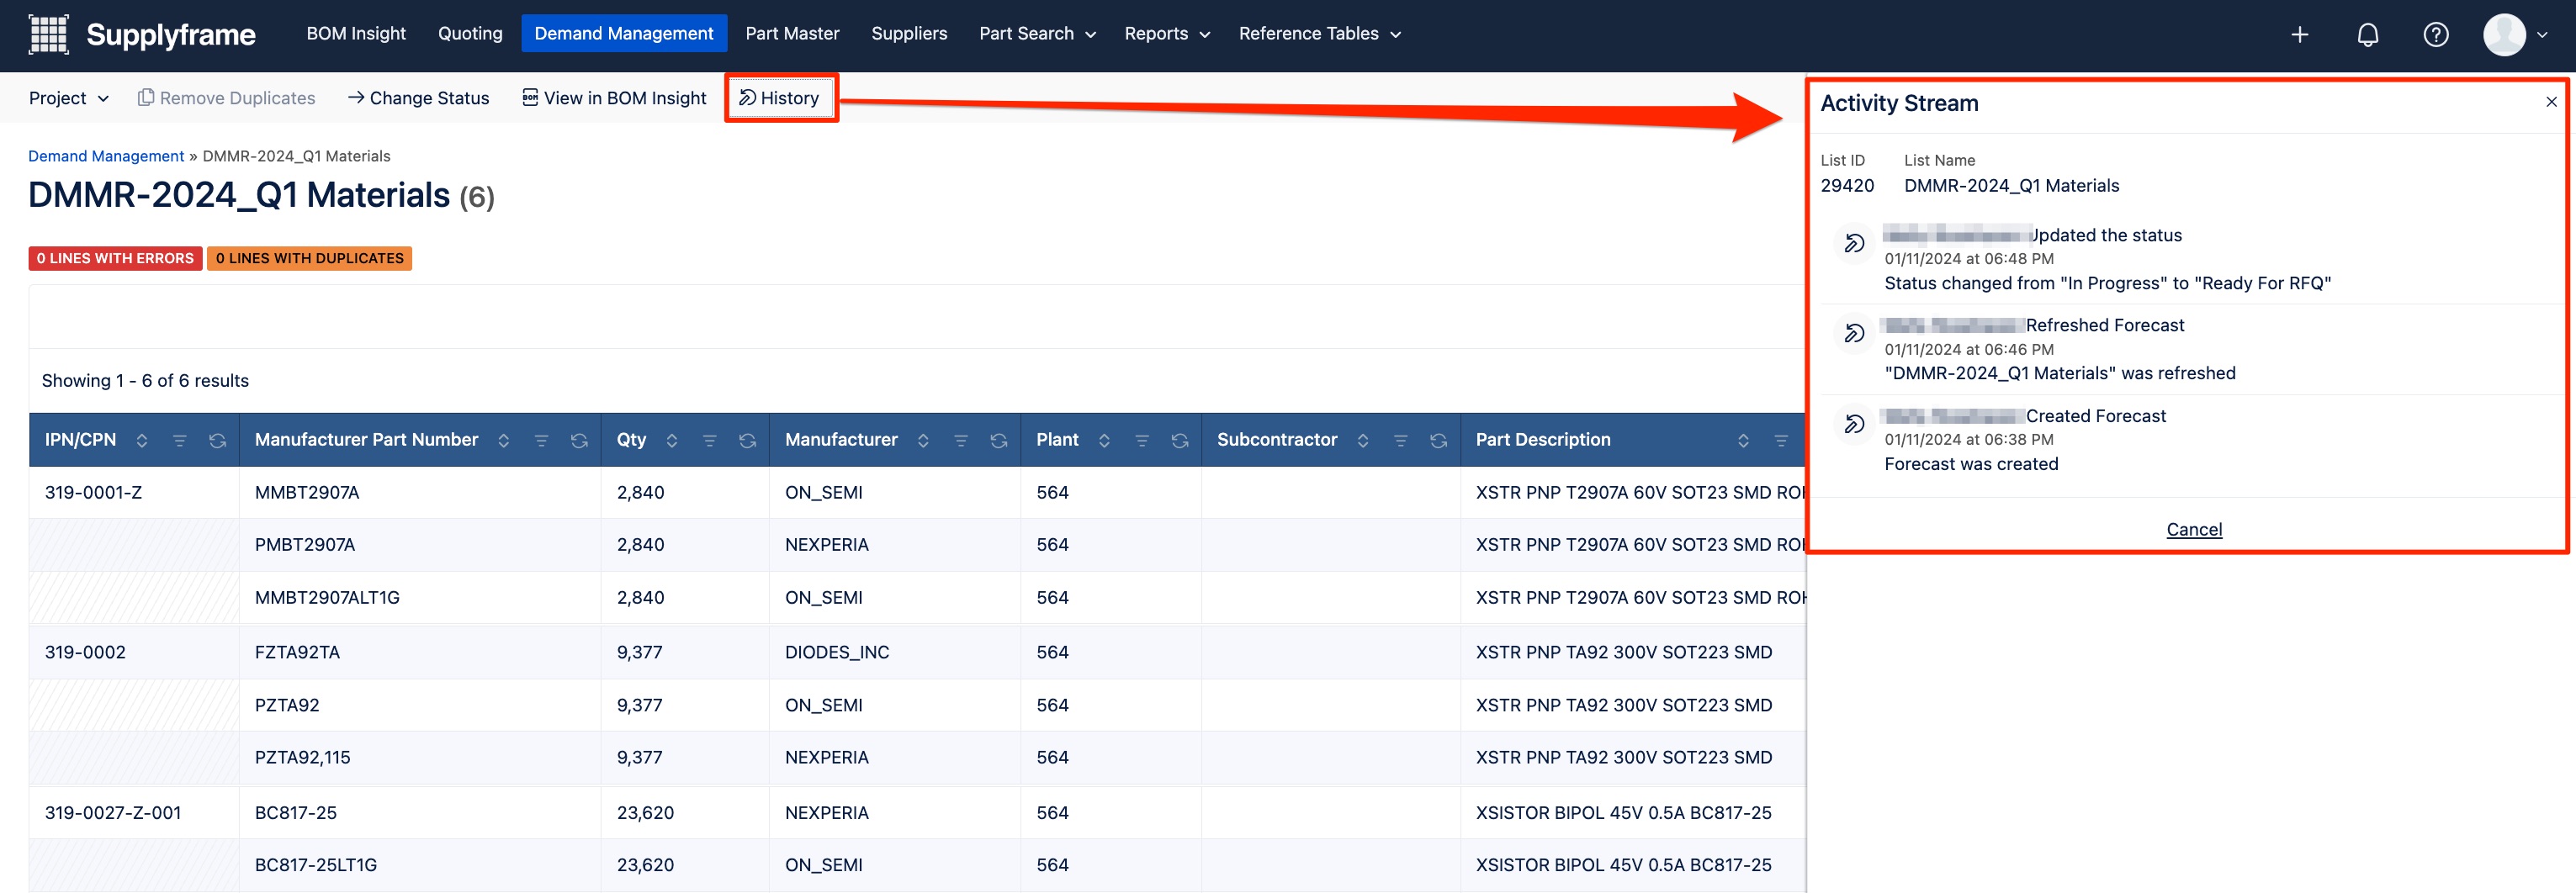Click View in BOM Insight
Viewport: 2576px width, 893px height.
[614, 98]
